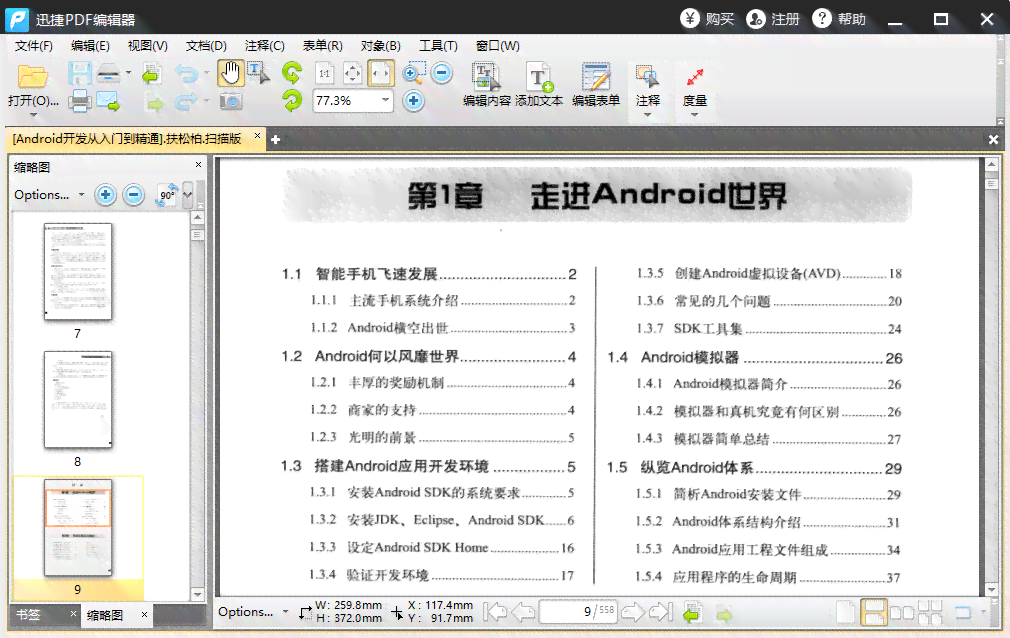Switch to the Bookmarks tab (书签)
Viewport: 1010px width, 638px height.
(28, 615)
